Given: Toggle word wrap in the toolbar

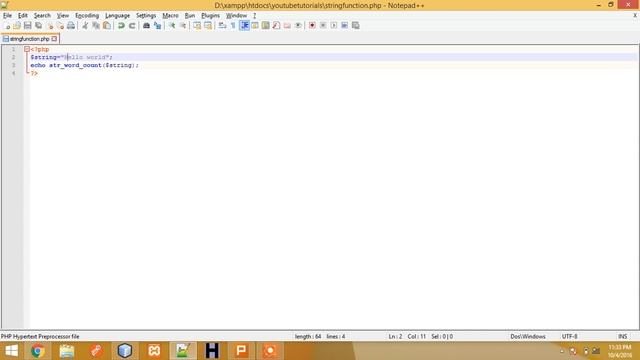Looking at the screenshot, I should tap(222, 25).
